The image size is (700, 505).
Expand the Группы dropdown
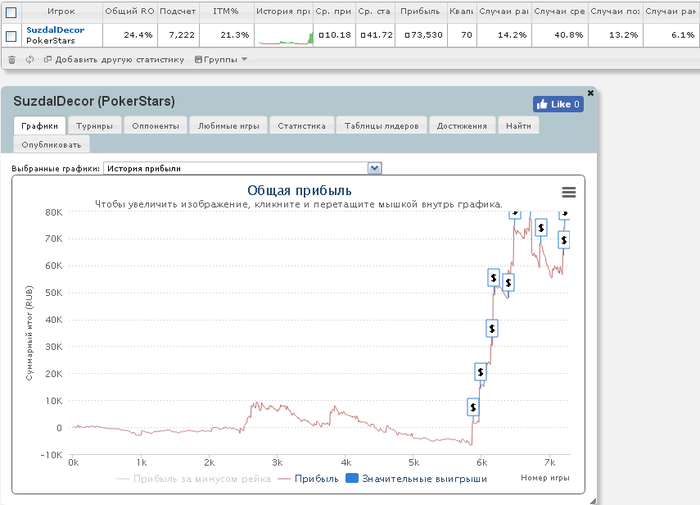click(x=221, y=59)
